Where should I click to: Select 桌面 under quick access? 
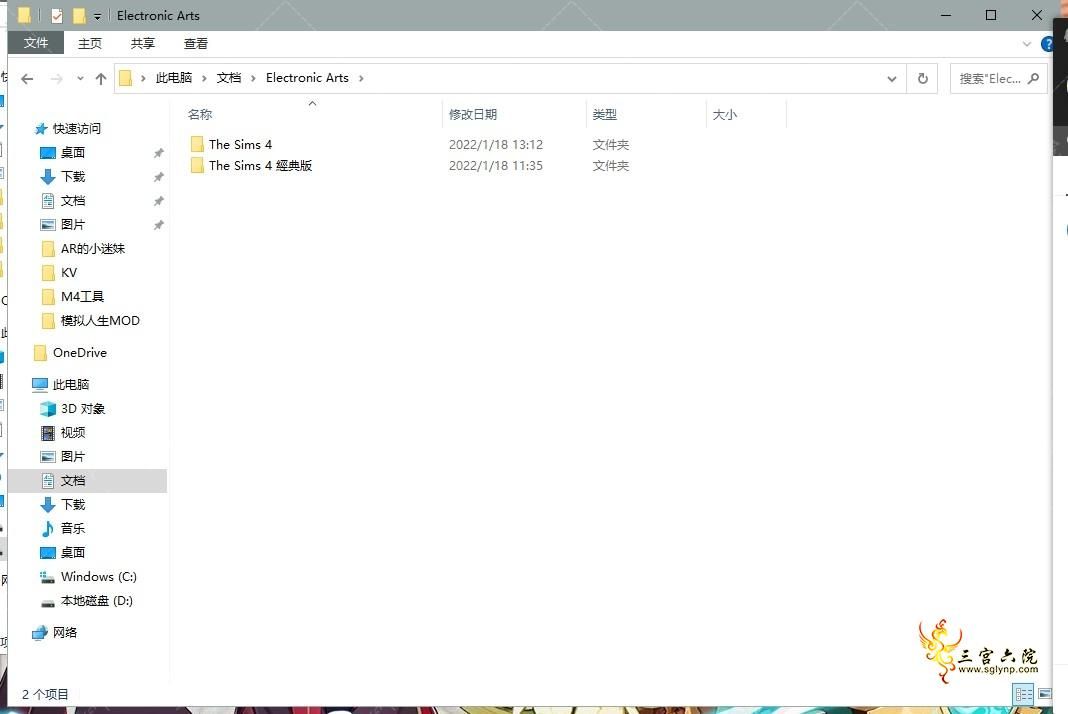pos(73,153)
